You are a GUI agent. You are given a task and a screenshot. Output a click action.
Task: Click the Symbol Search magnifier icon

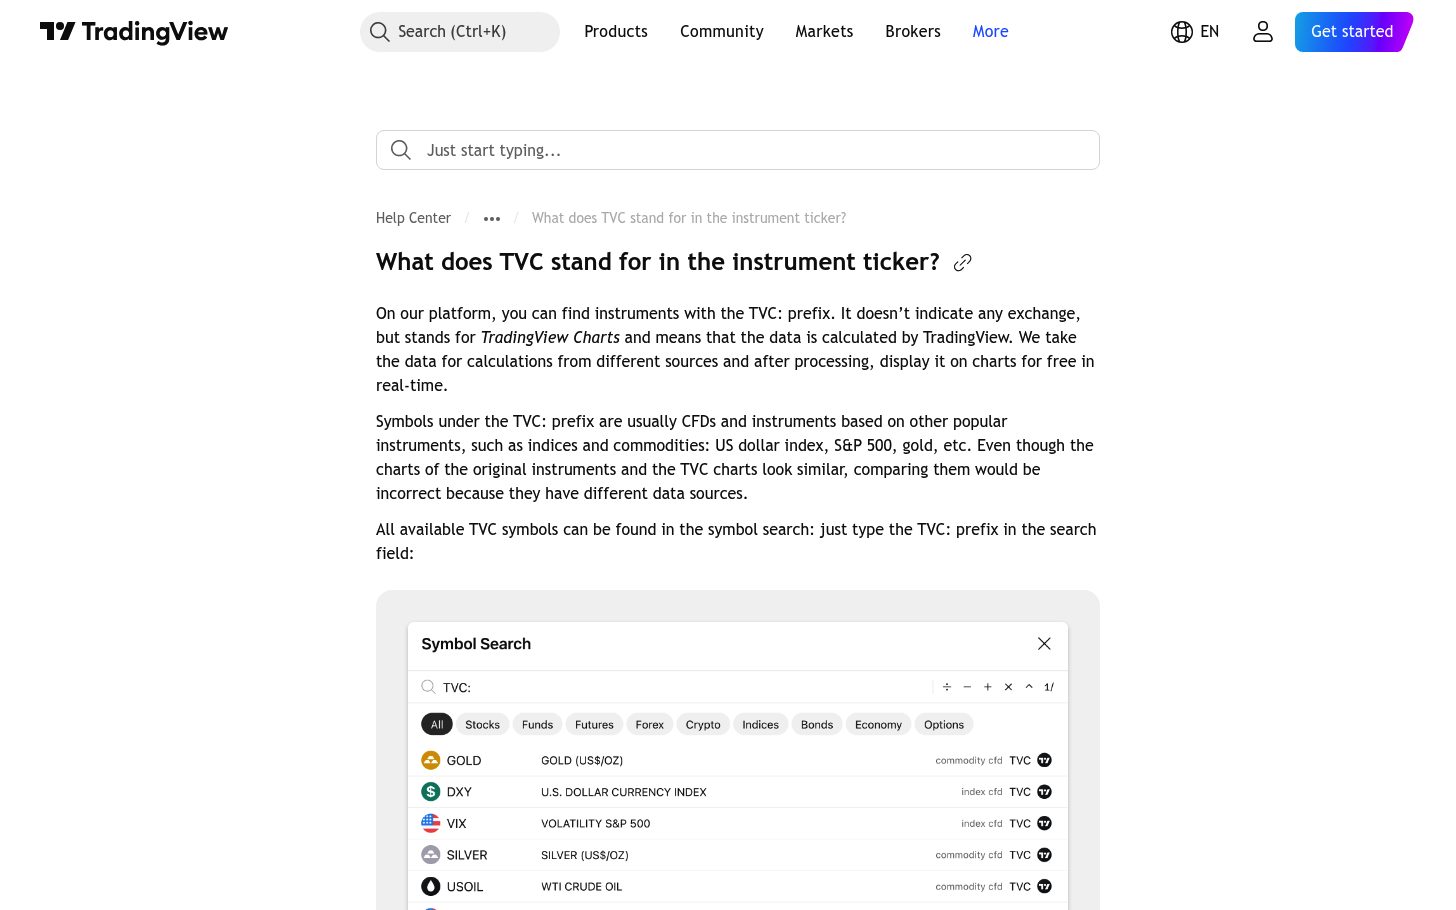click(x=428, y=687)
